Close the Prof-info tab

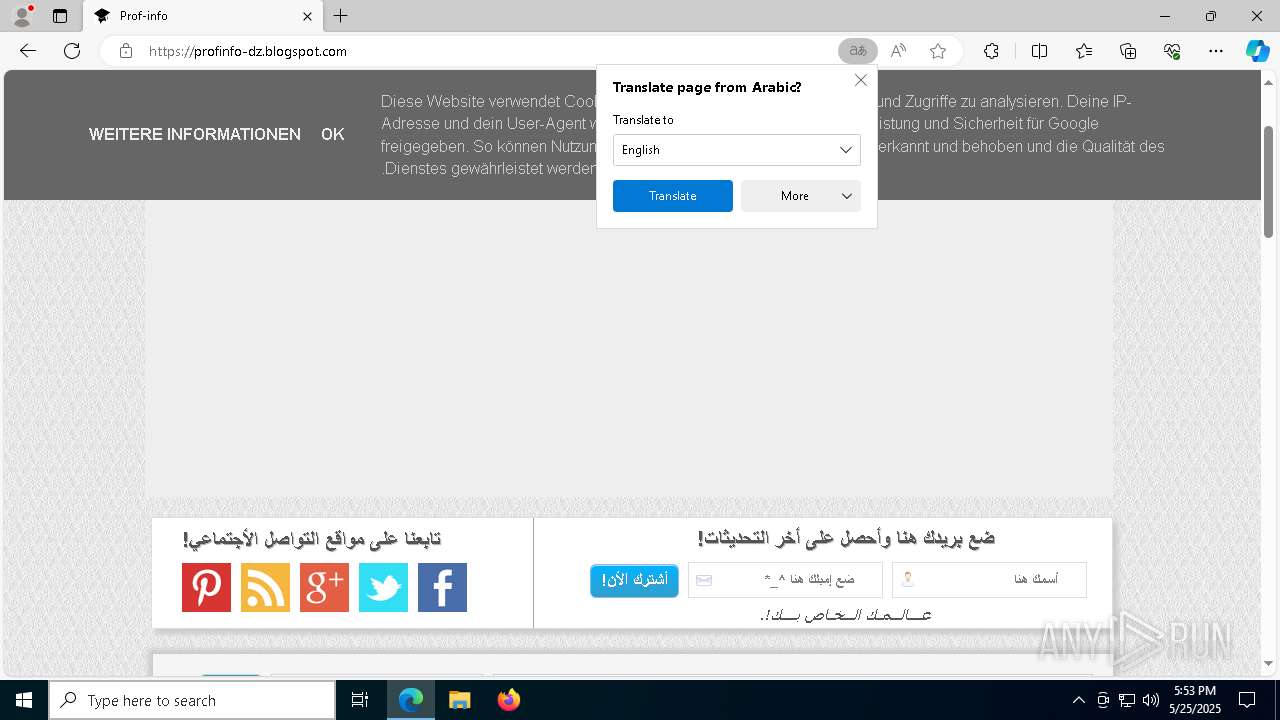(x=308, y=16)
